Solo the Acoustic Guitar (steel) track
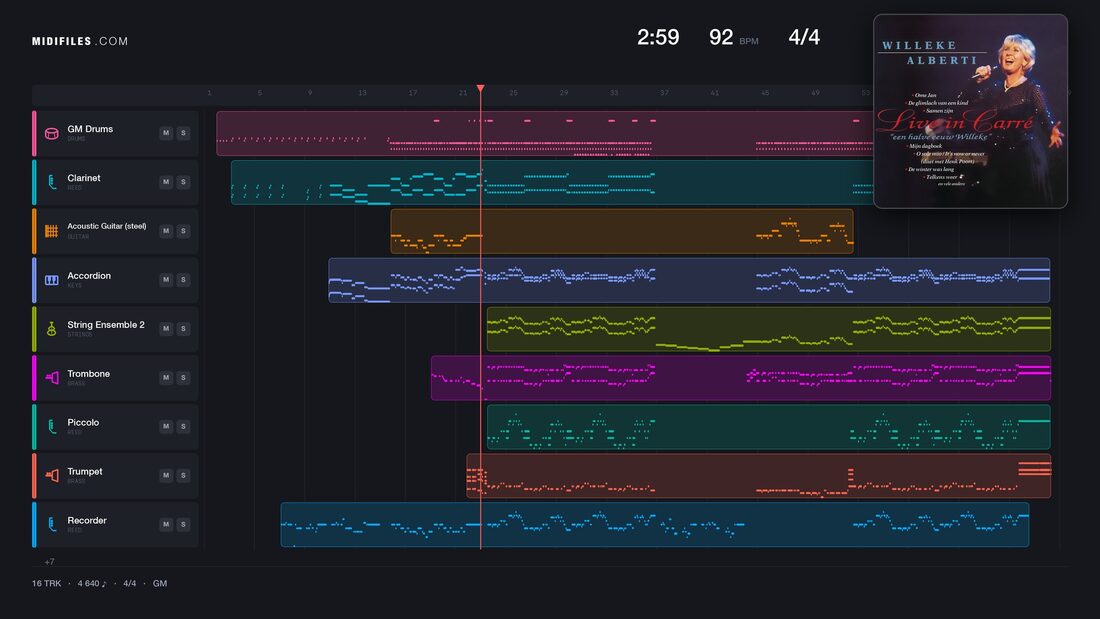 [183, 231]
